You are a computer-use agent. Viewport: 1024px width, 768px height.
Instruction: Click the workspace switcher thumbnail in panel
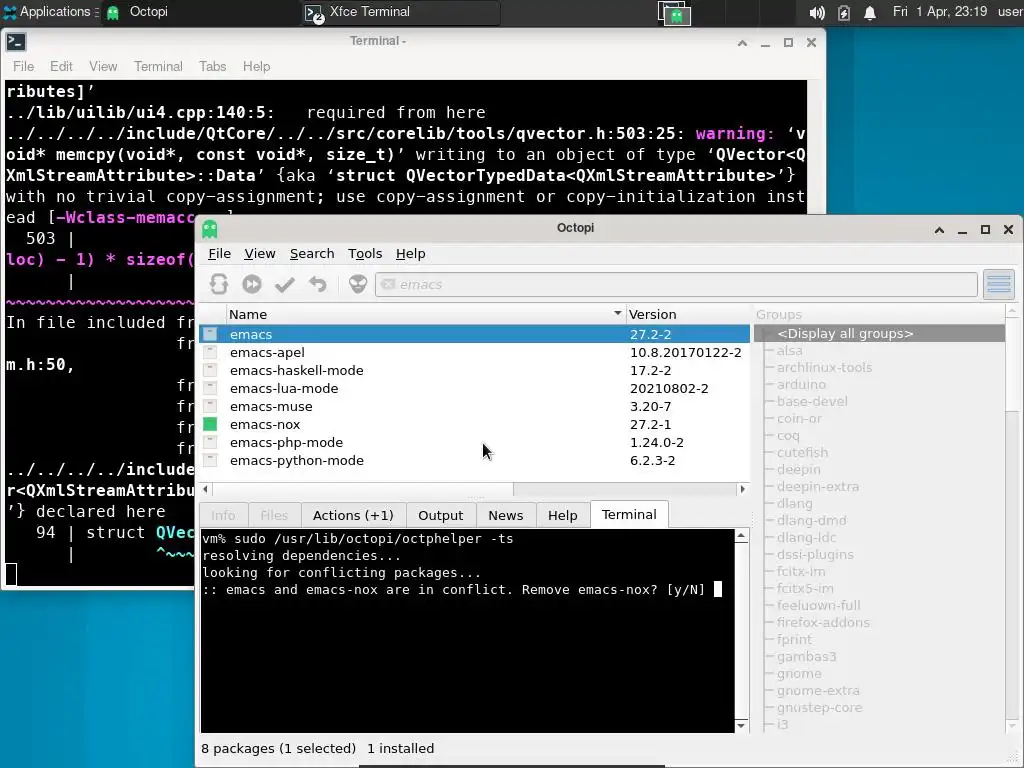674,13
